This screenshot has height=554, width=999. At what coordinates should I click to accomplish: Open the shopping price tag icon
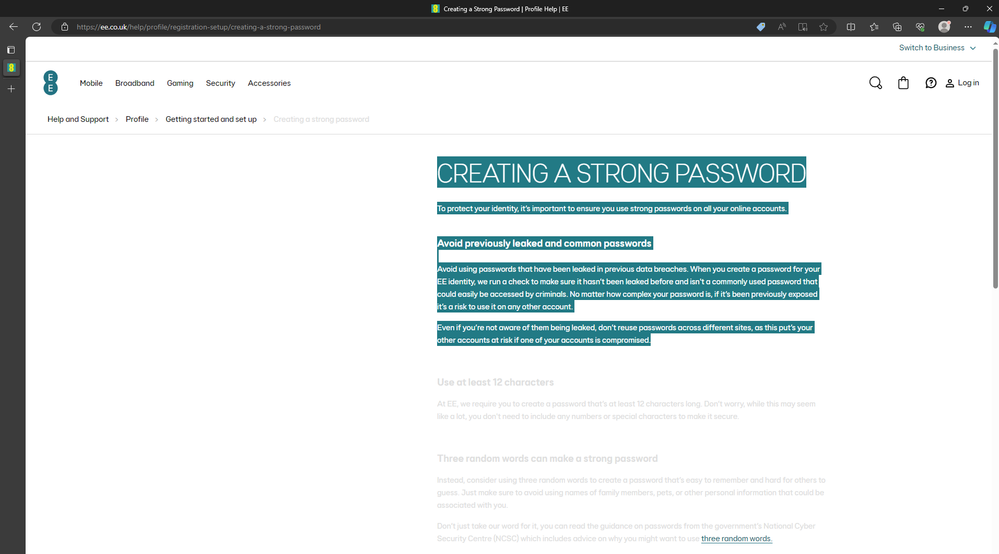[x=761, y=27]
